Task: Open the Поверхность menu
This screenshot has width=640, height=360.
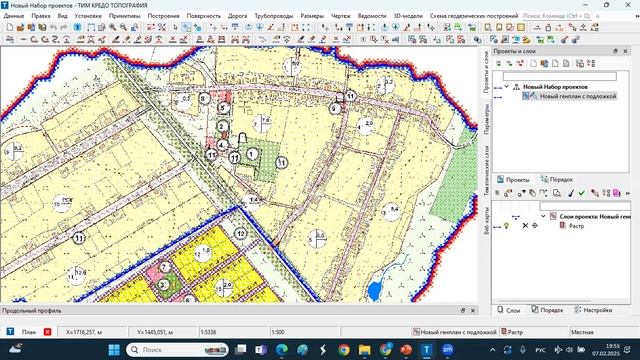Action: [203, 16]
